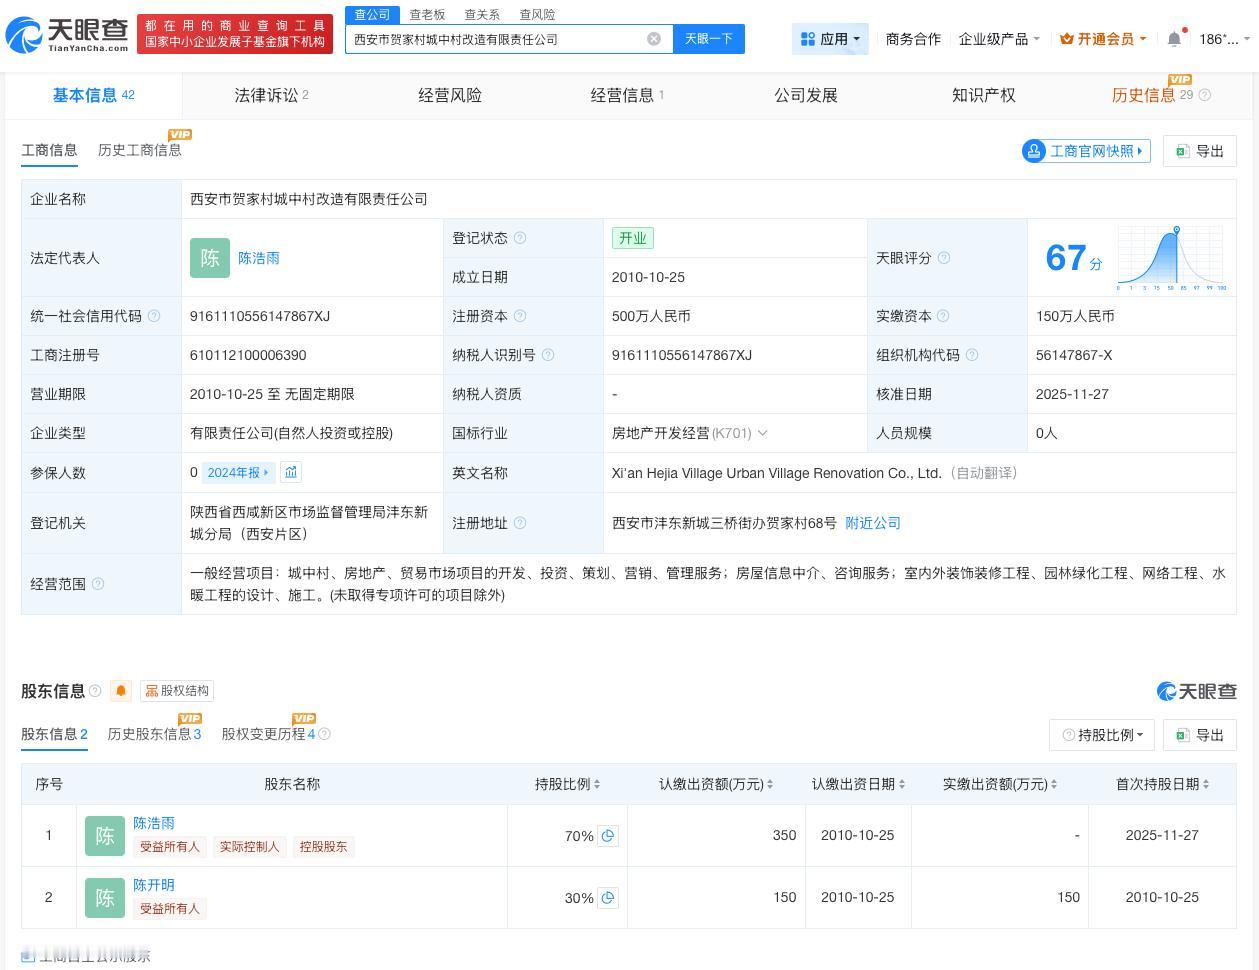Open shareholder 陈开明's name link
The width and height of the screenshot is (1259, 970).
154,885
